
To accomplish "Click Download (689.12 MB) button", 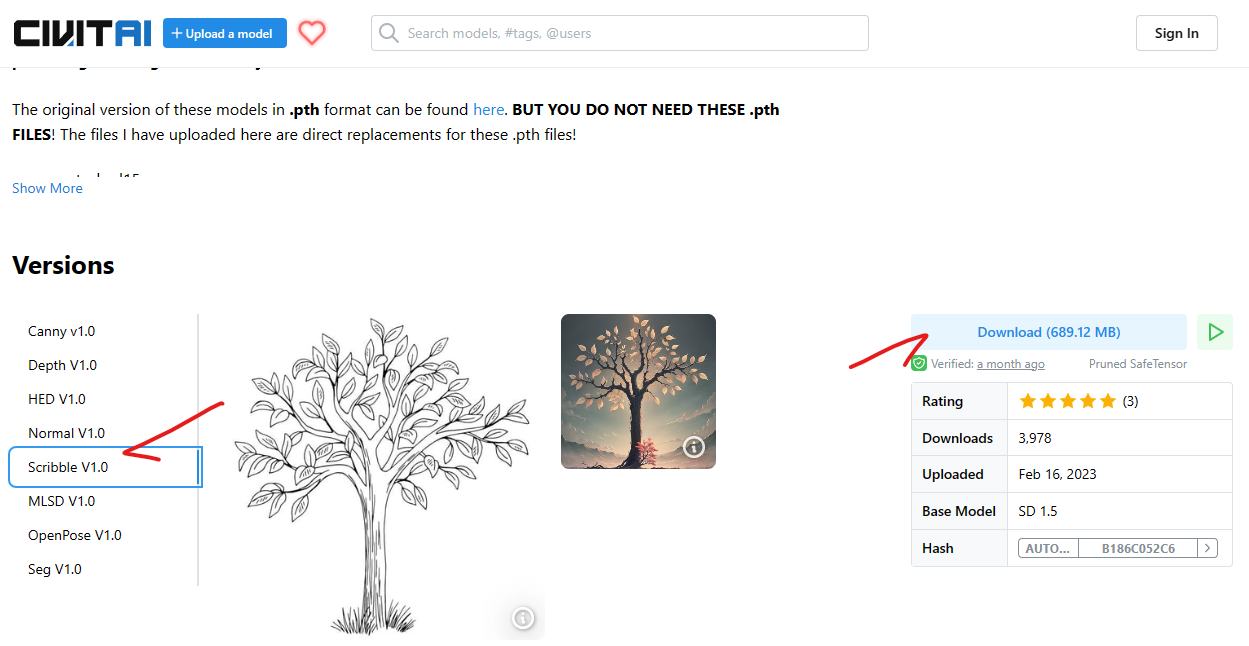I will 1049,332.
